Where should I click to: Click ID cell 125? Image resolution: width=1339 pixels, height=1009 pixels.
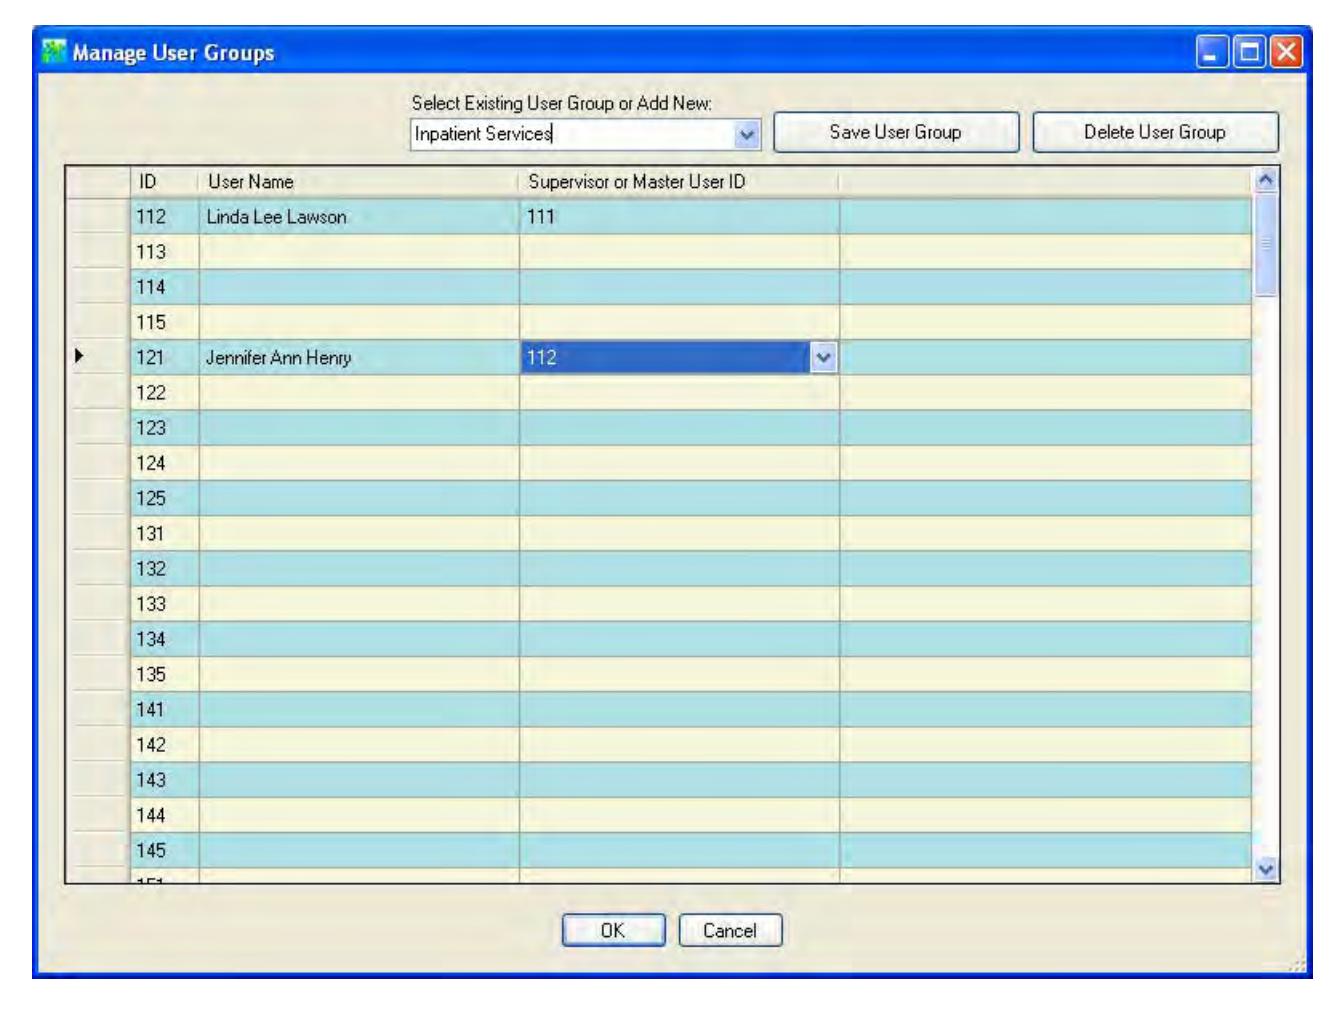(x=165, y=498)
